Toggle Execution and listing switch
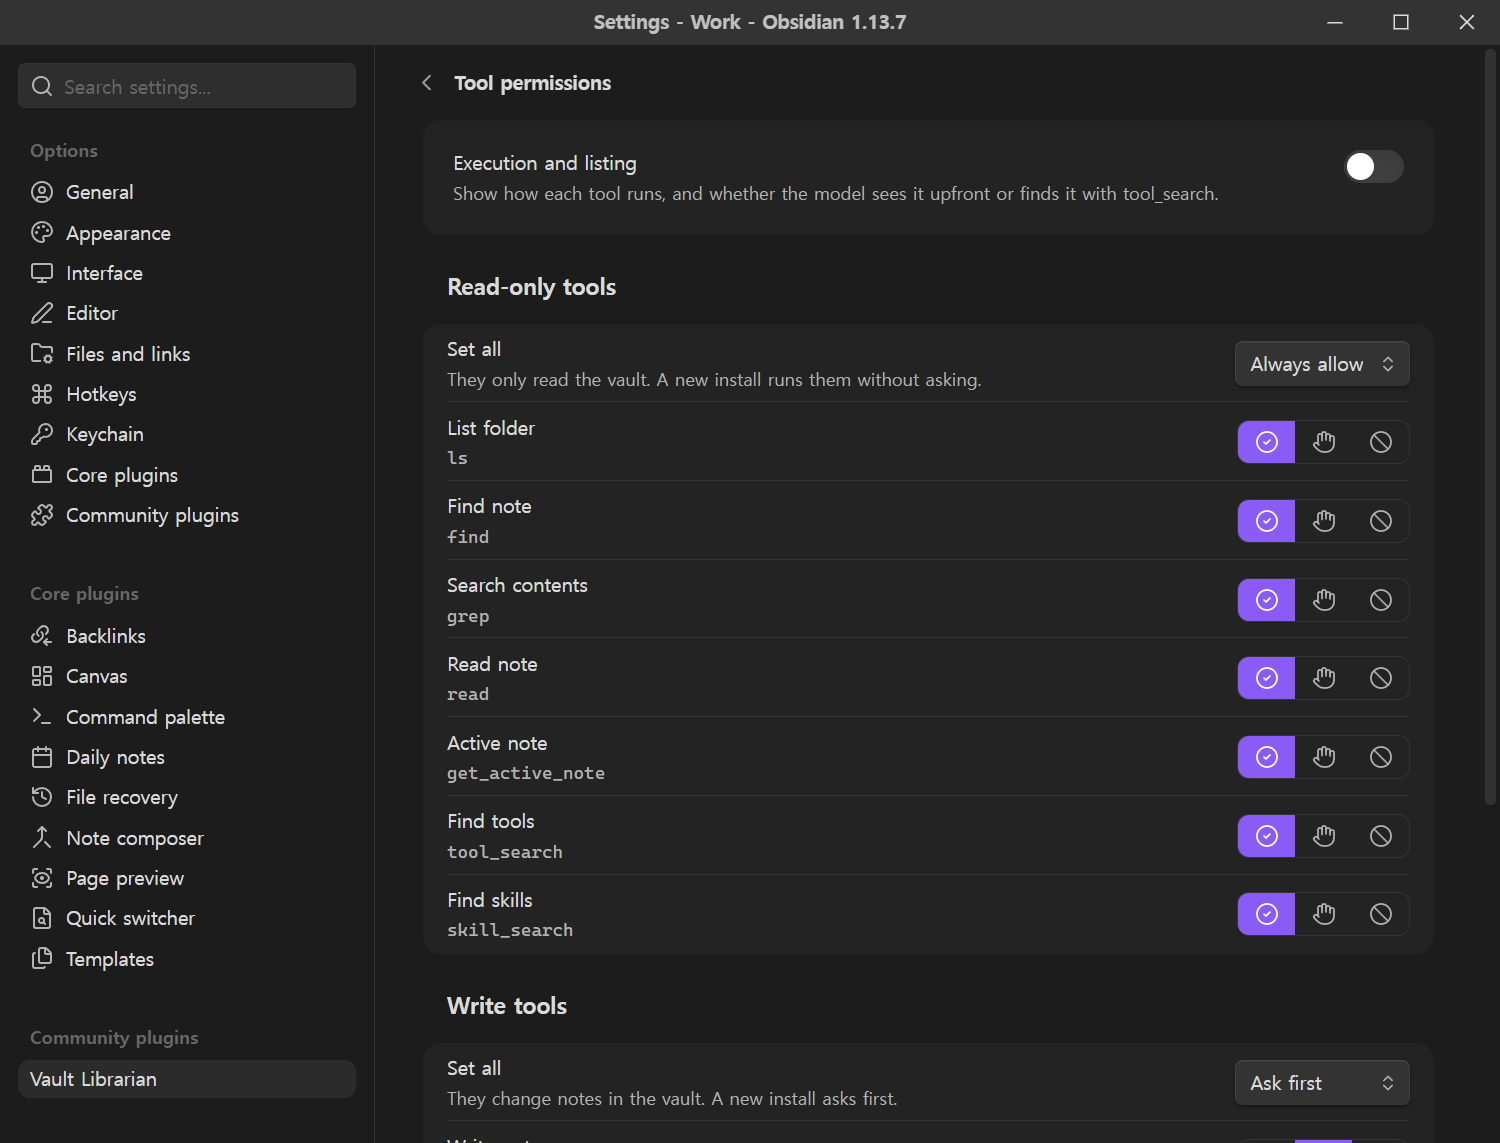The height and width of the screenshot is (1143, 1500). [1373, 167]
